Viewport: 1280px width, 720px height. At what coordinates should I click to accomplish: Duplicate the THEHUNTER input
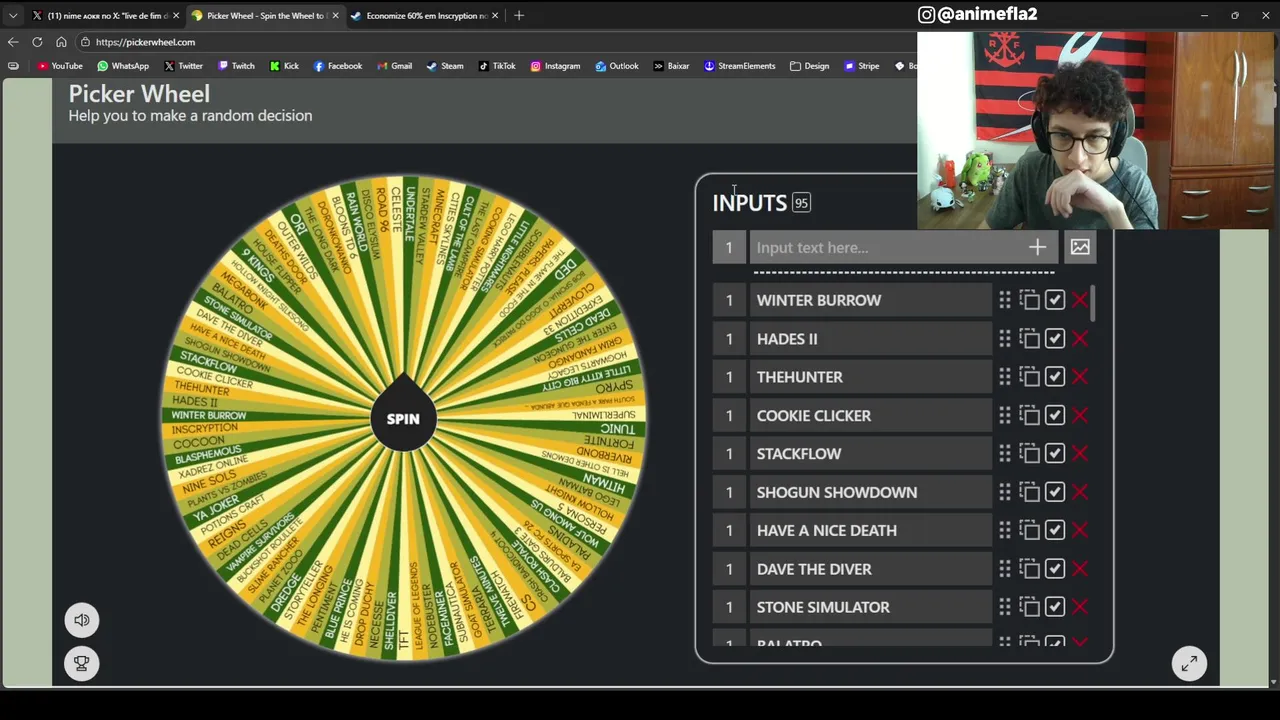click(1030, 377)
